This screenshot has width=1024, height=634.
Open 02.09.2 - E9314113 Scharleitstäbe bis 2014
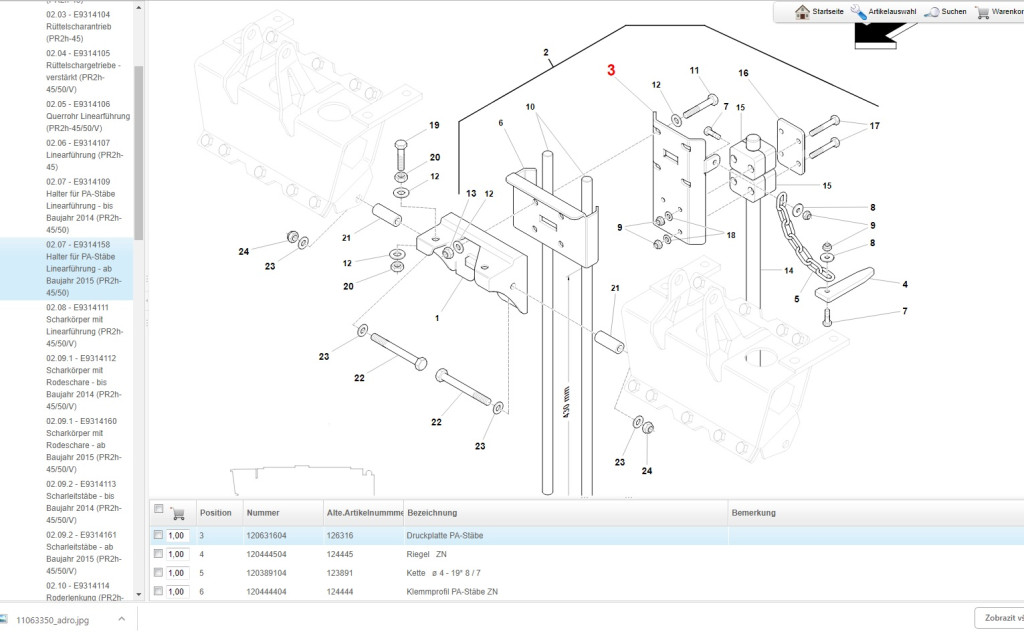84,502
